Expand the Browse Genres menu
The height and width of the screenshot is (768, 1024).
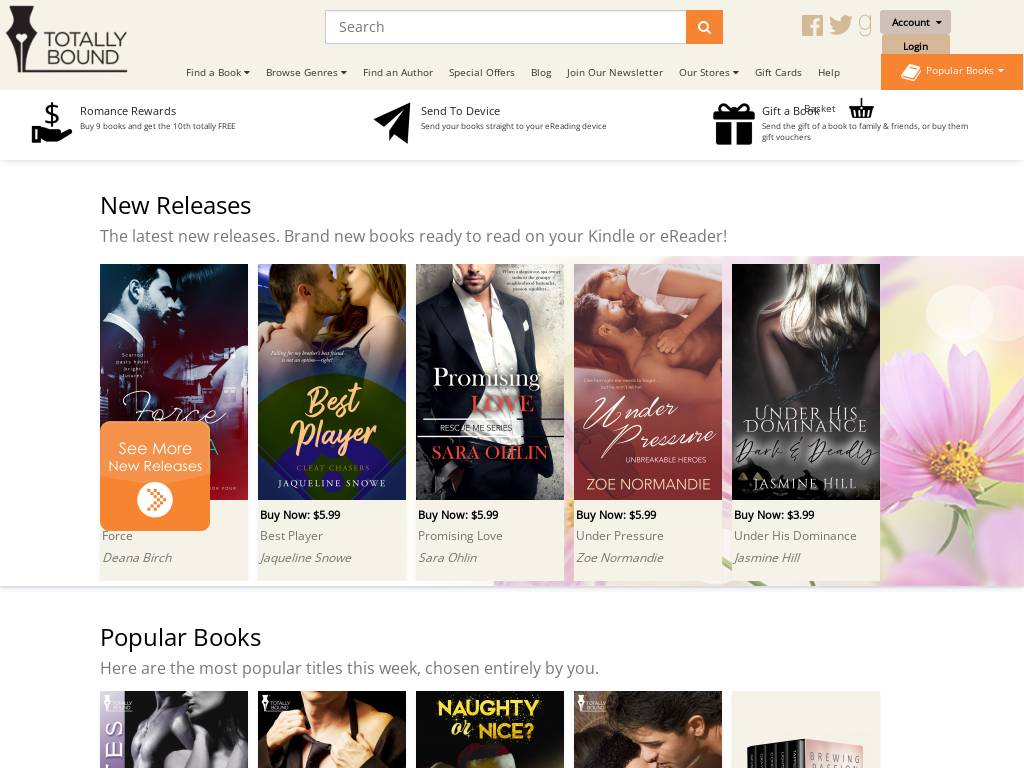click(306, 72)
